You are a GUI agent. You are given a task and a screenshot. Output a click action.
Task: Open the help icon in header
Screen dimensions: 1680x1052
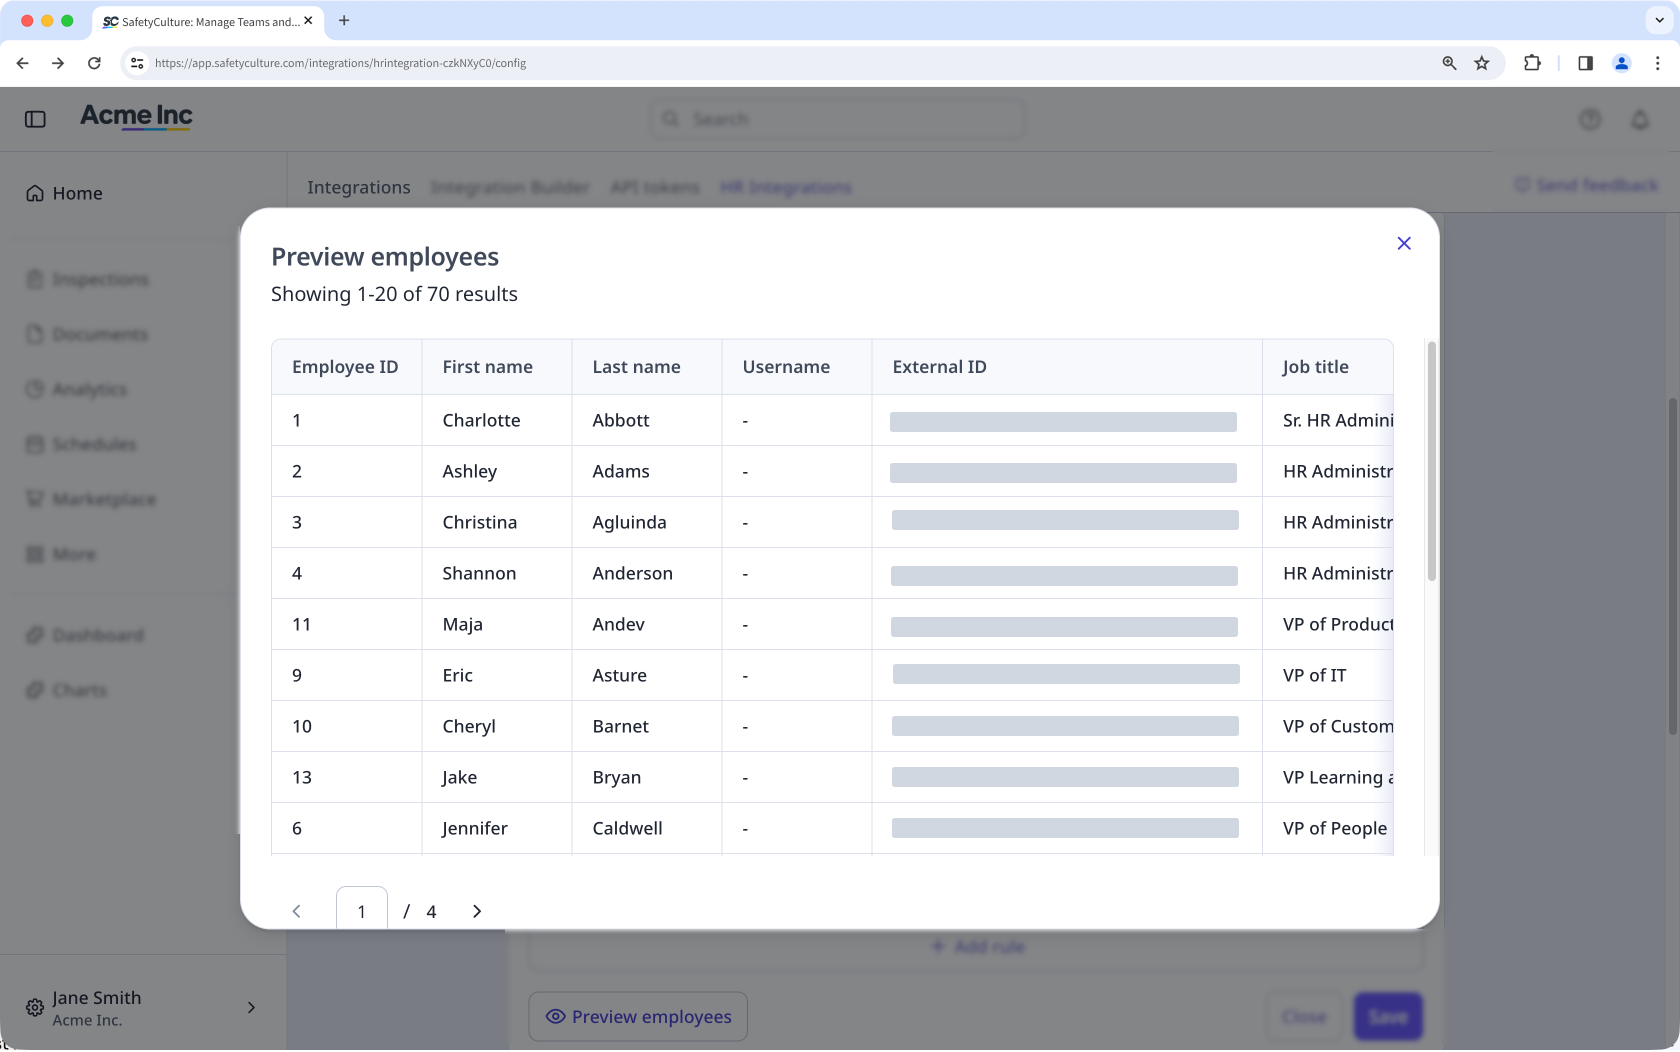click(1590, 119)
